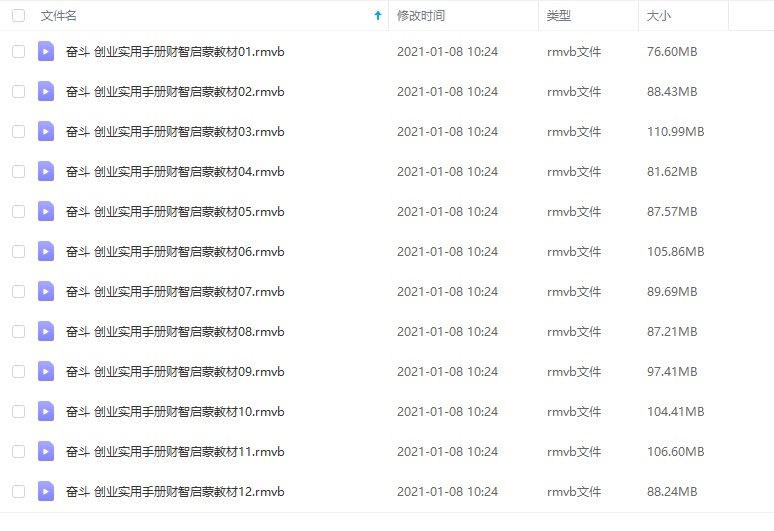Select checkbox next to 教材10.rmvb
Screen dimensions: 774x531
tap(18, 411)
